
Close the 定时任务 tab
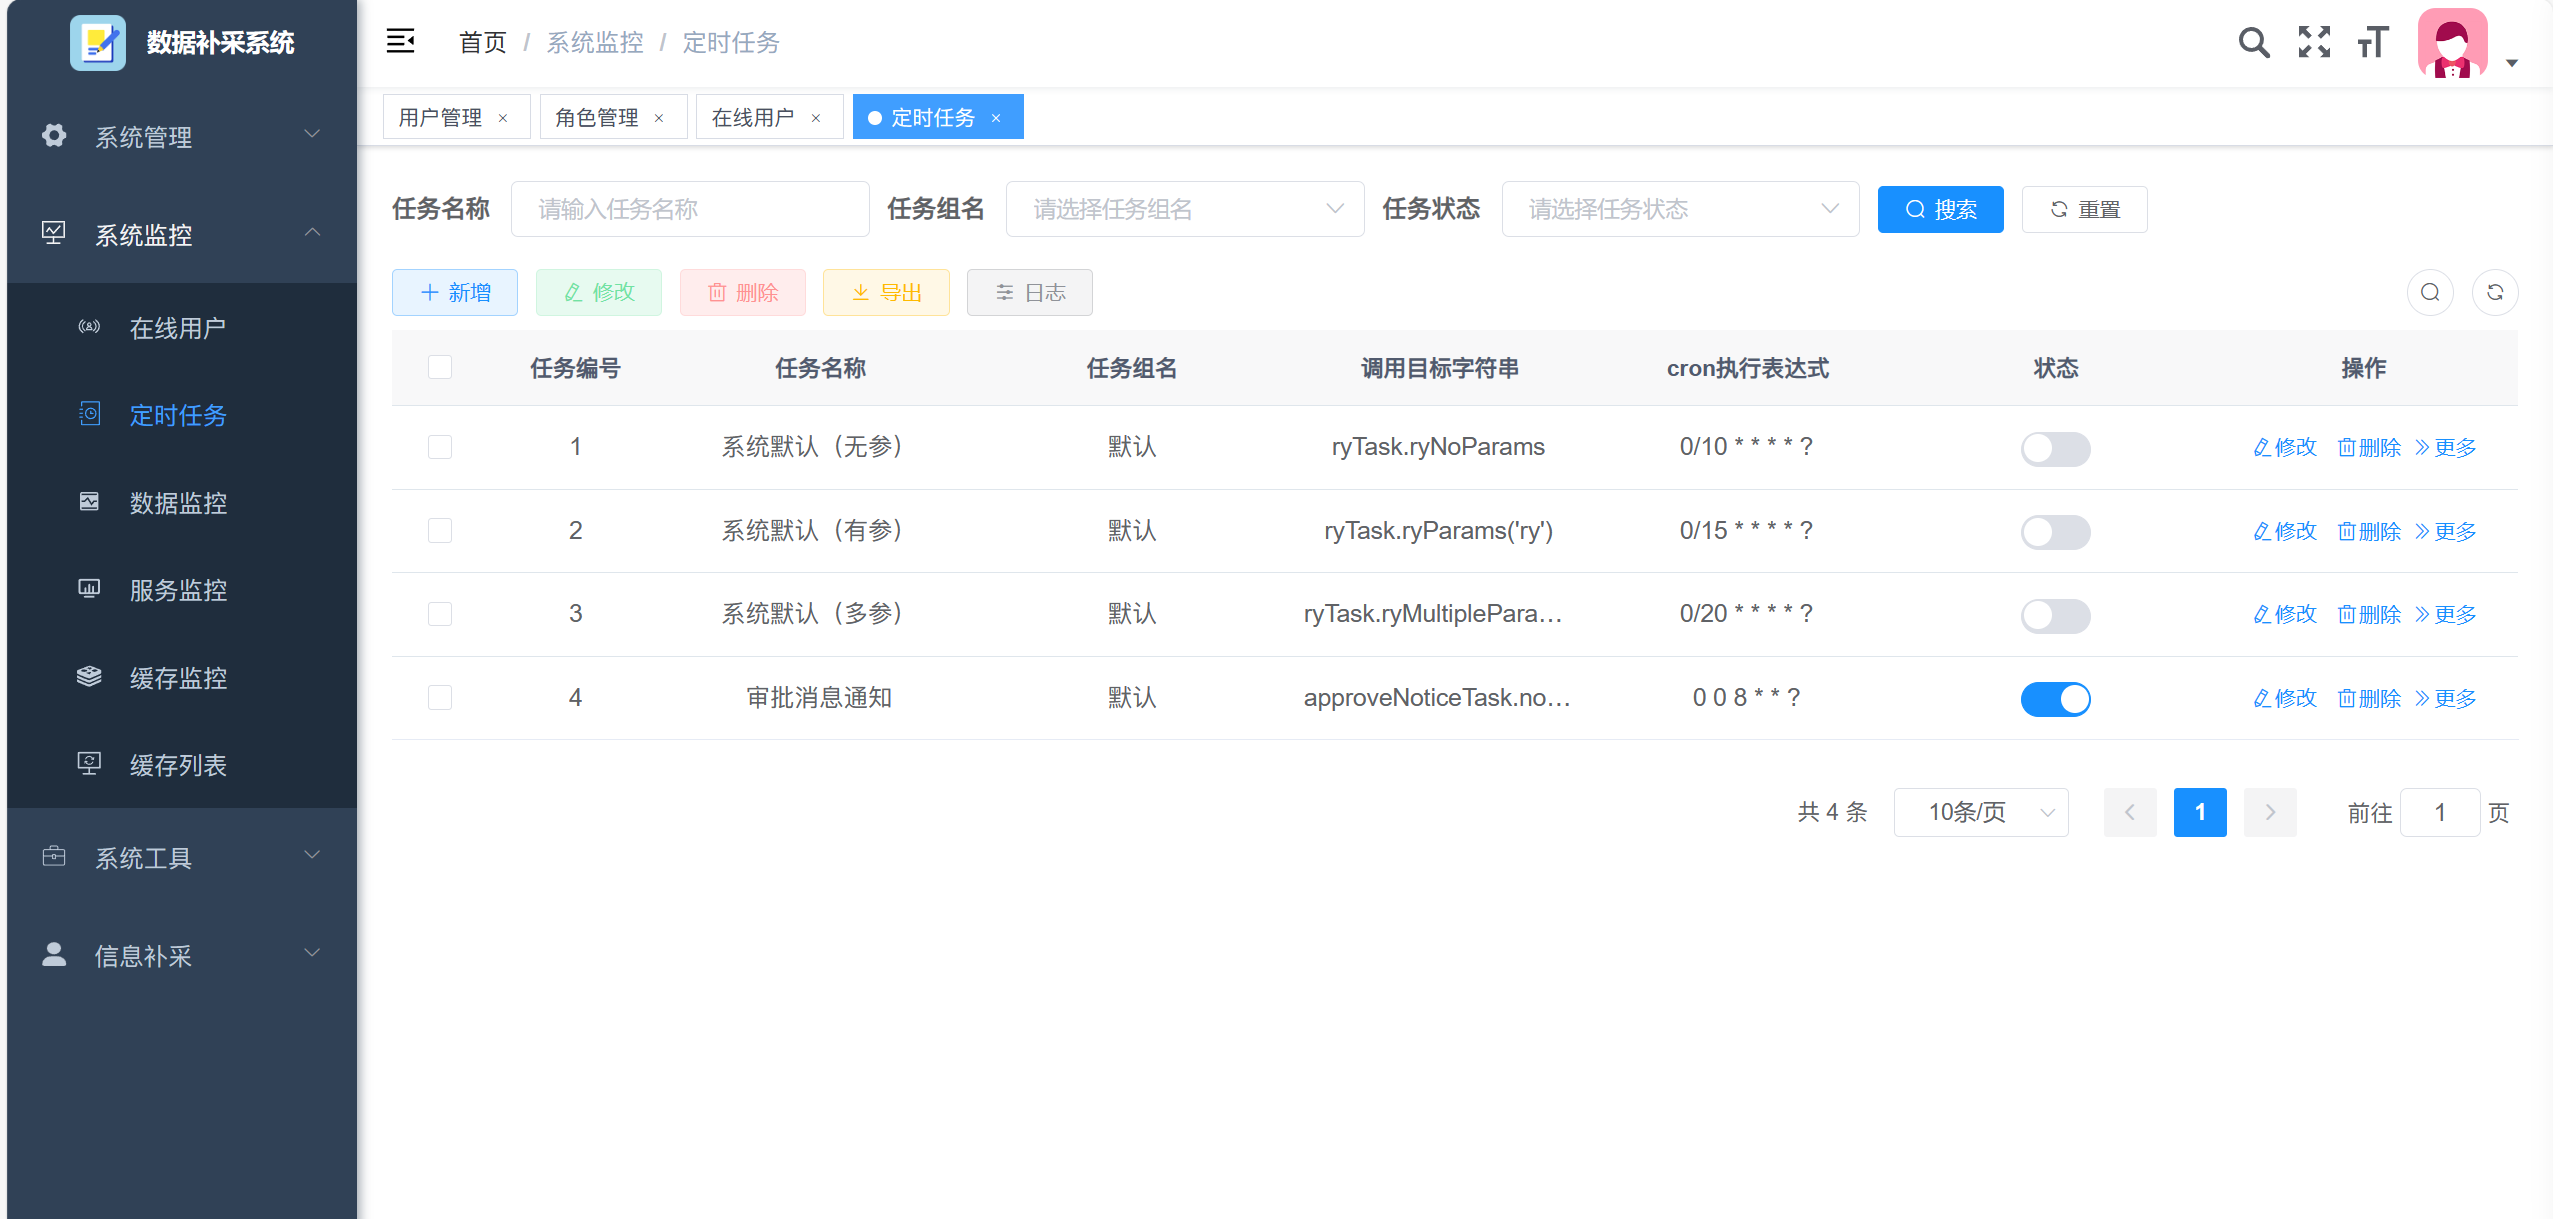click(x=996, y=118)
